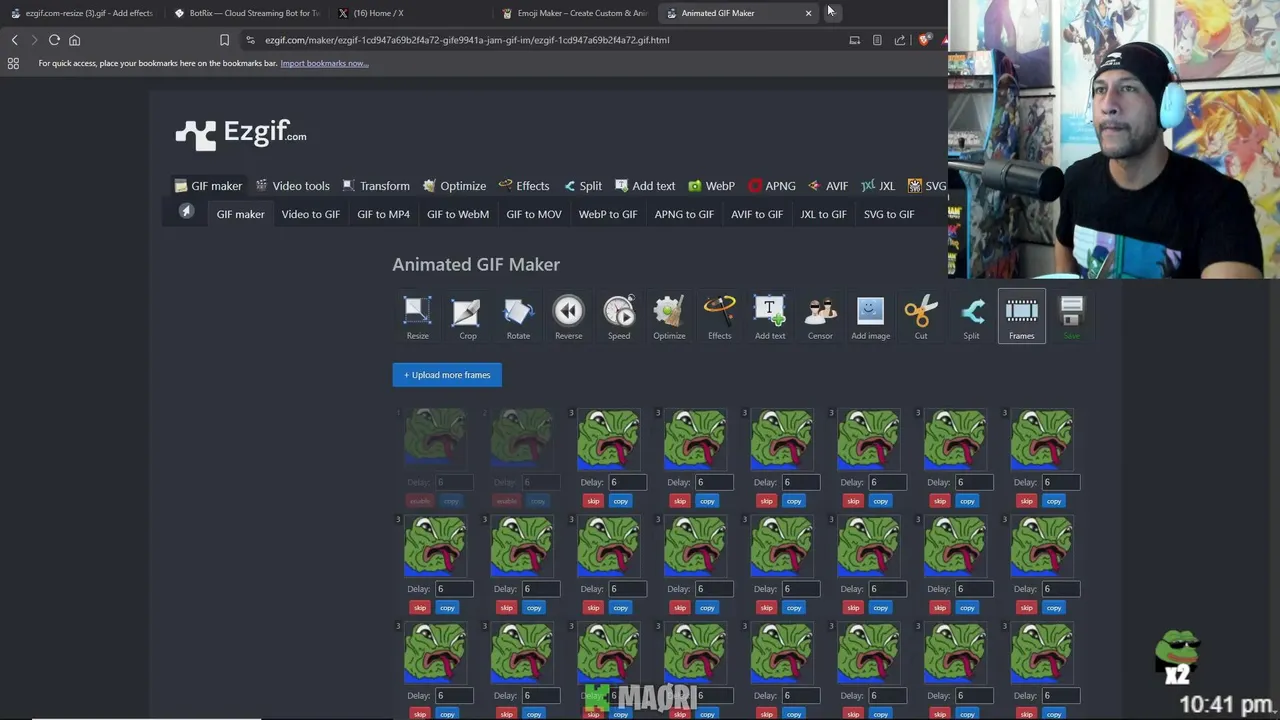Screen dimensions: 1280x720
Task: Select the Resize tool icon
Action: click(418, 317)
